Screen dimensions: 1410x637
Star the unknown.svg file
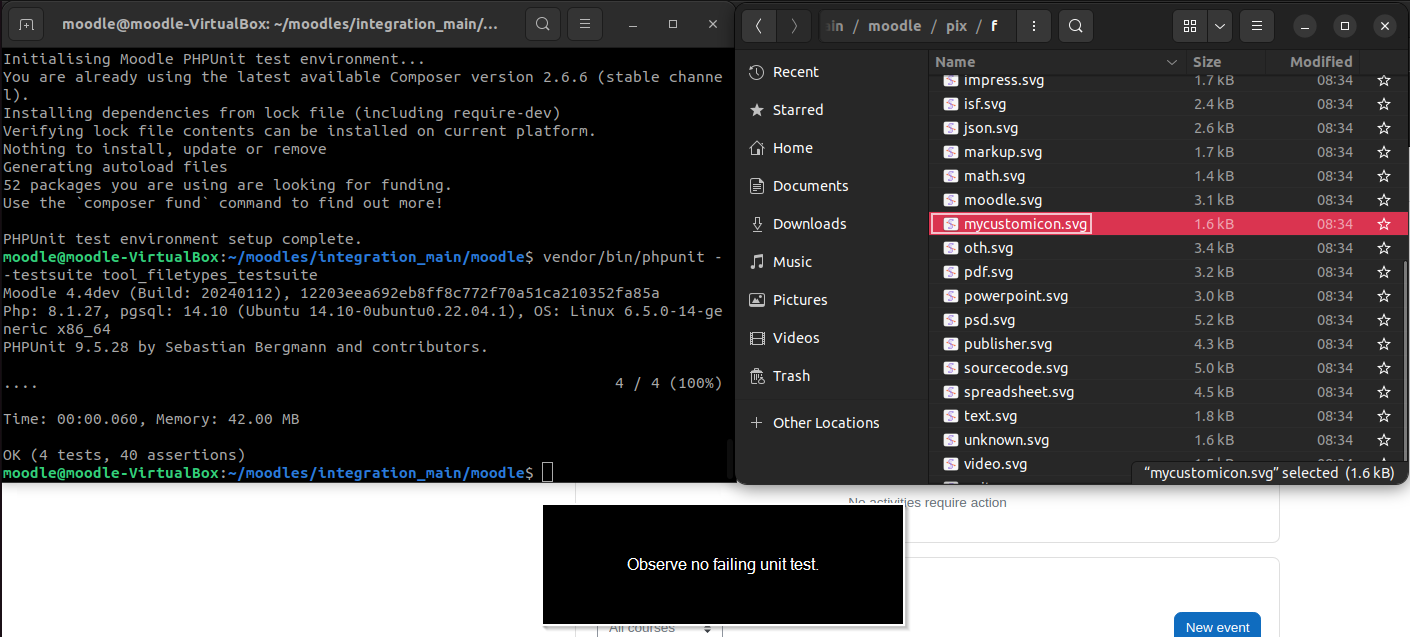pyautogui.click(x=1384, y=440)
